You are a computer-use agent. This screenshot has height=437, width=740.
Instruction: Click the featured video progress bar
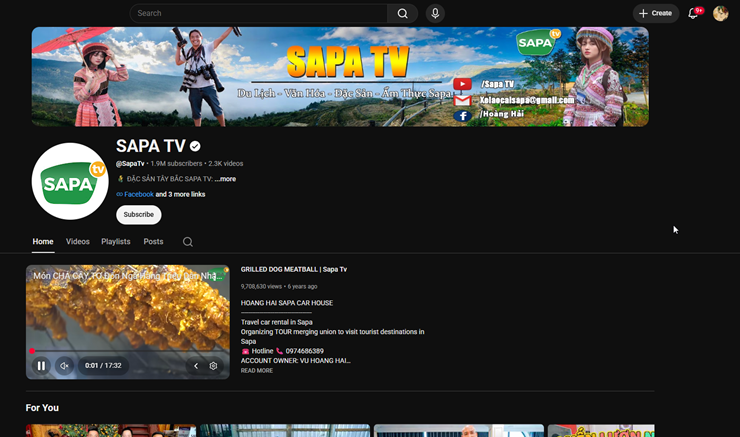click(x=127, y=351)
